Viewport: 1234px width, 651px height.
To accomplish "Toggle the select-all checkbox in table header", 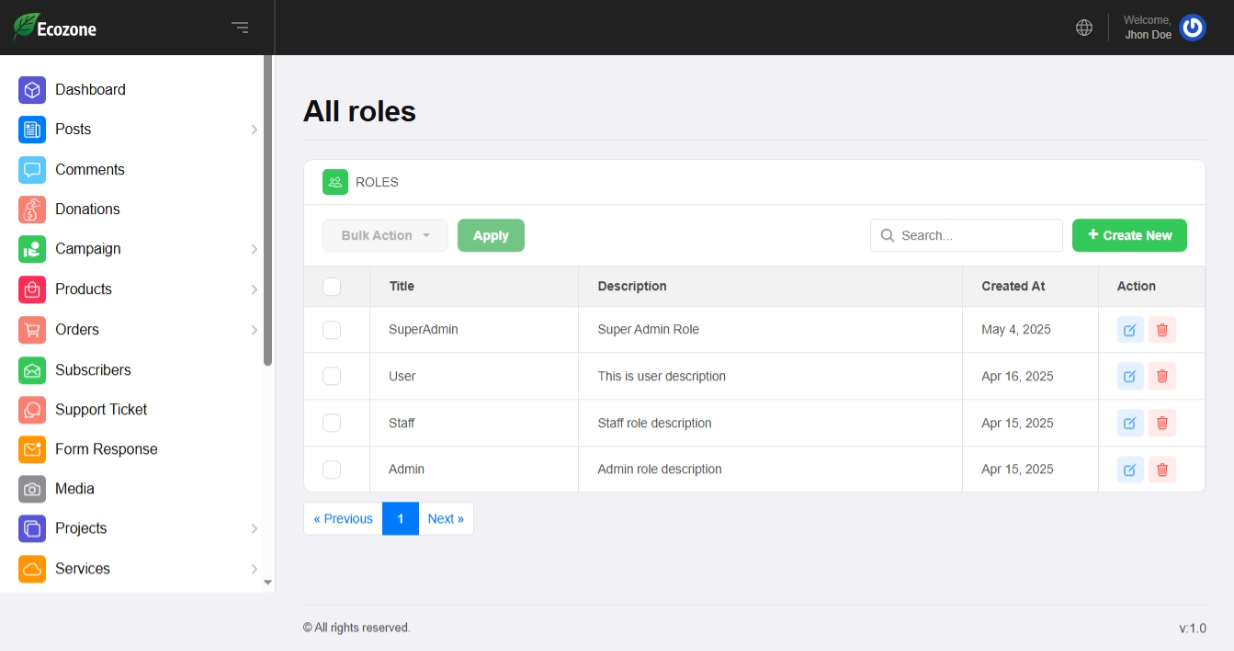I will [332, 287].
